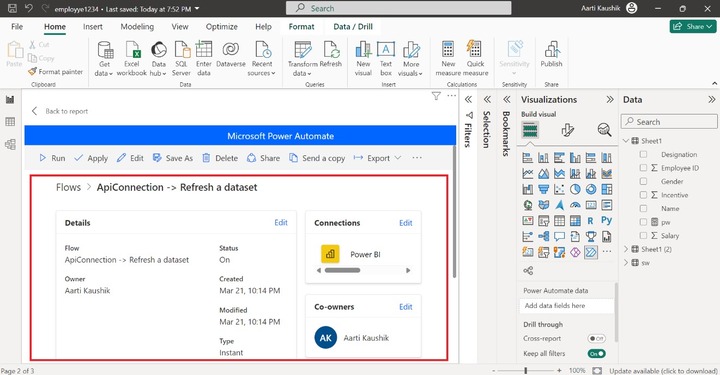Collapse the Visualizations pane
720x375 pixels.
point(610,100)
